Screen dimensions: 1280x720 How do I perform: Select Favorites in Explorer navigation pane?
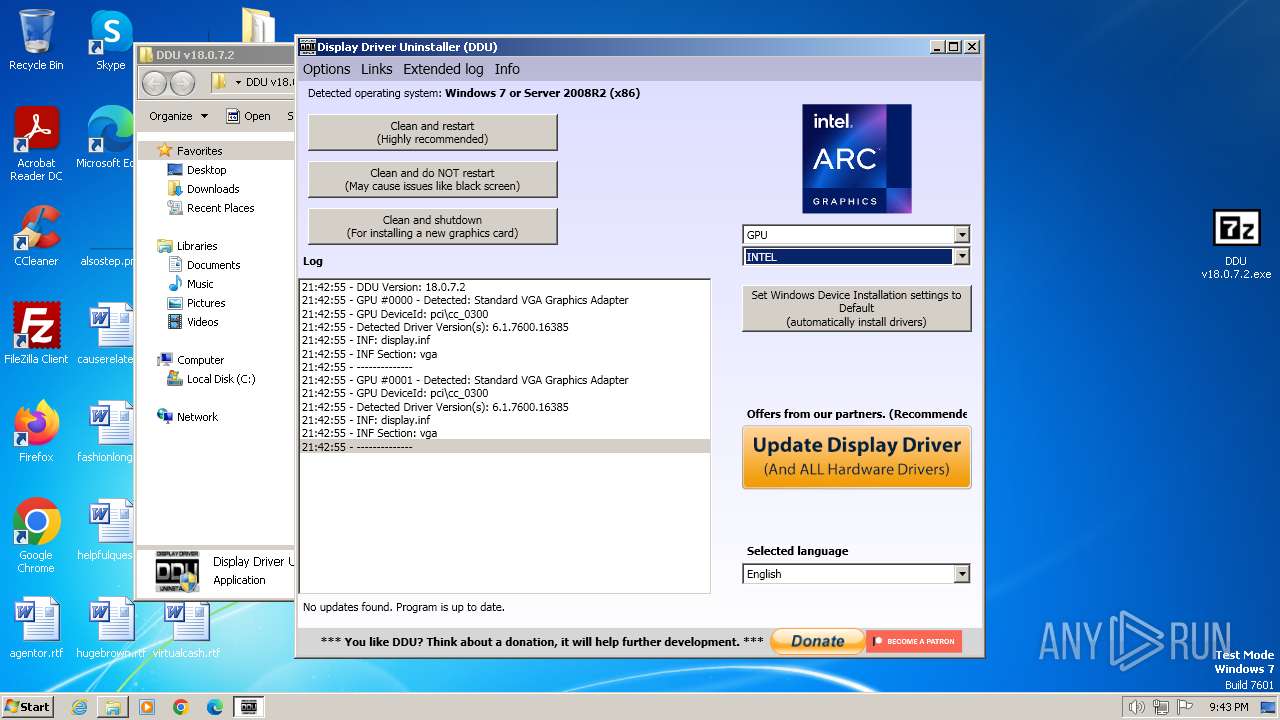[x=199, y=151]
